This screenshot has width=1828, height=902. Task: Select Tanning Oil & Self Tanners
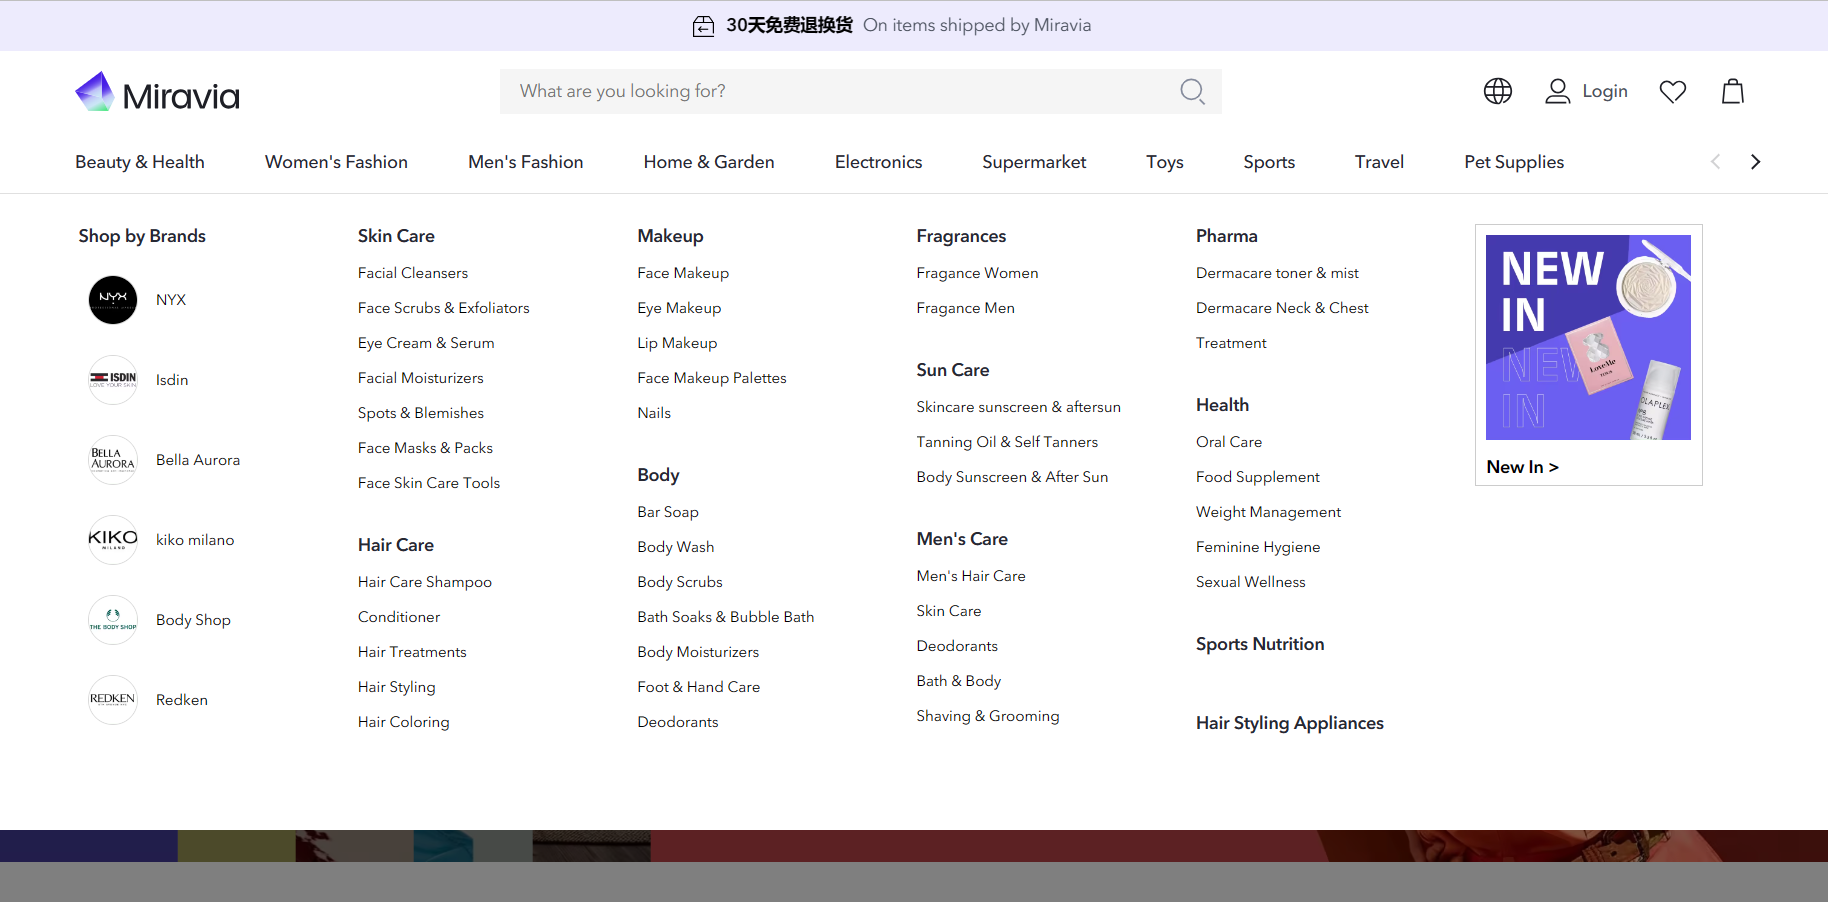coord(1007,442)
